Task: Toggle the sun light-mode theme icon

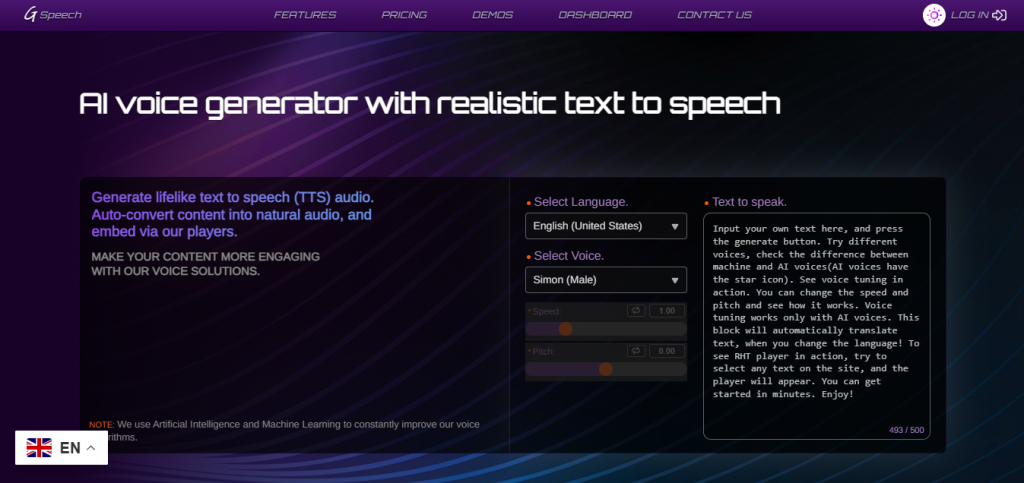Action: tap(934, 15)
